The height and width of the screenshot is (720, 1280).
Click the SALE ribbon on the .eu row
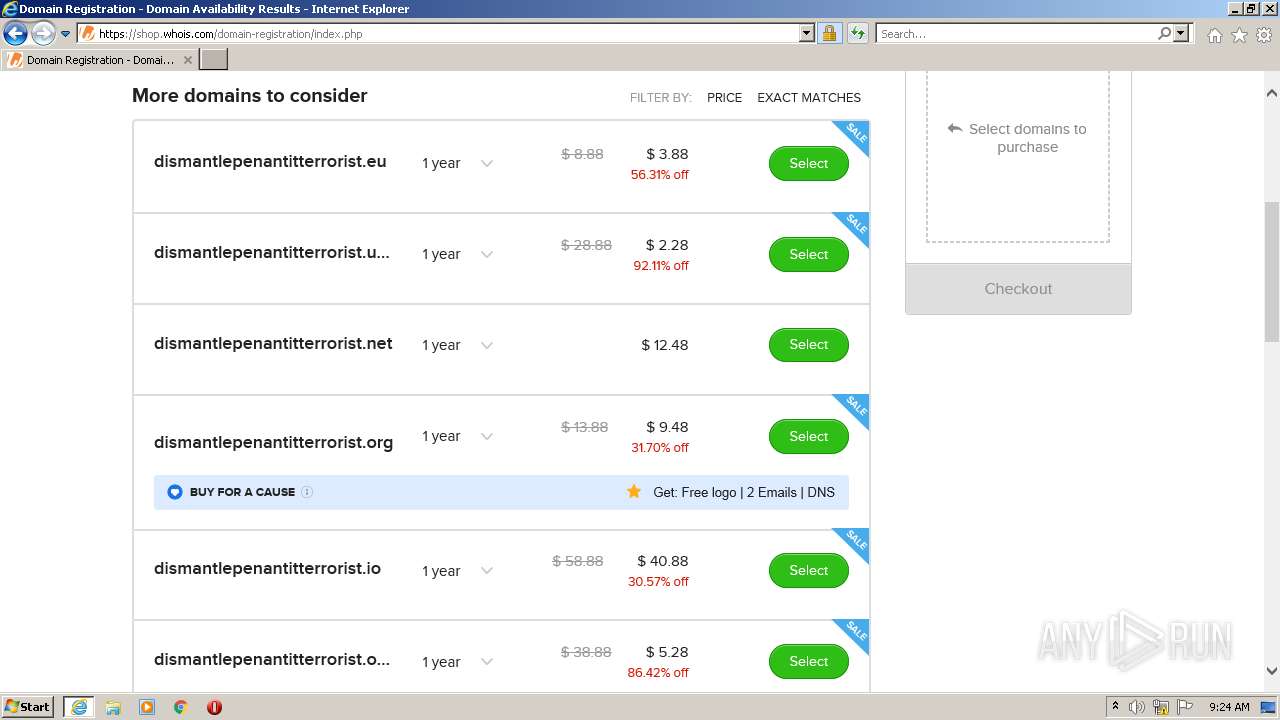(x=853, y=136)
